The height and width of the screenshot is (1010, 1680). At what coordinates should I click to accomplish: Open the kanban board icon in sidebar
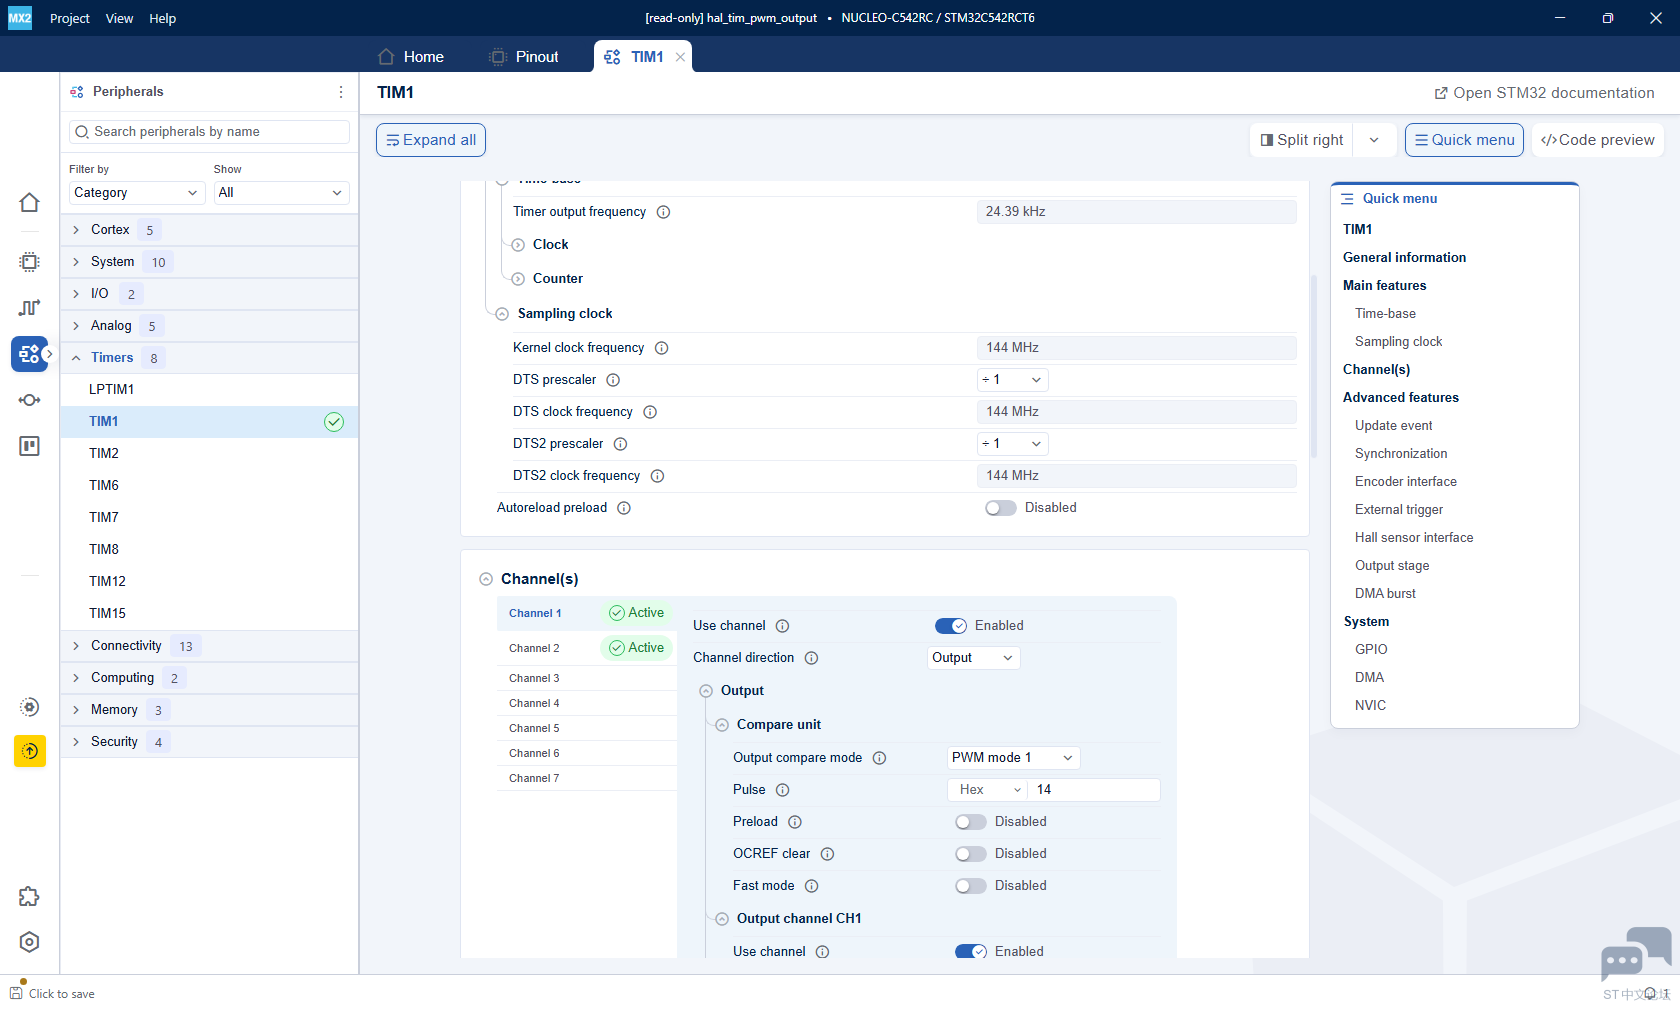tap(29, 446)
